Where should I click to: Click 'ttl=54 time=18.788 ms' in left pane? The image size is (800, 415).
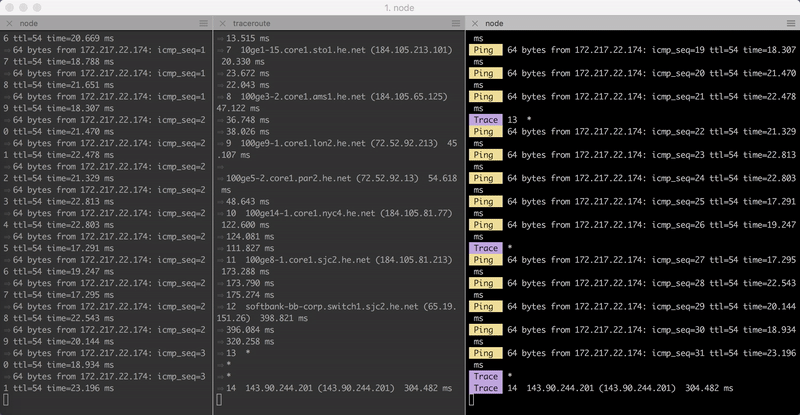[63, 62]
